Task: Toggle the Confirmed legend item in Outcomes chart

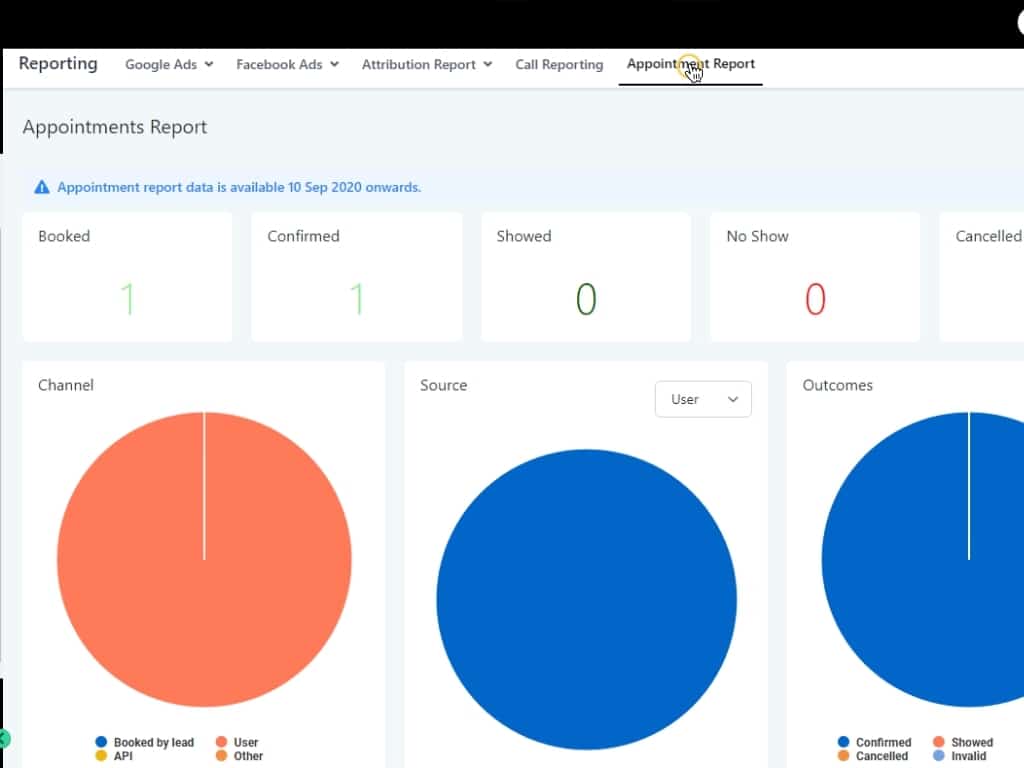Action: click(x=874, y=742)
